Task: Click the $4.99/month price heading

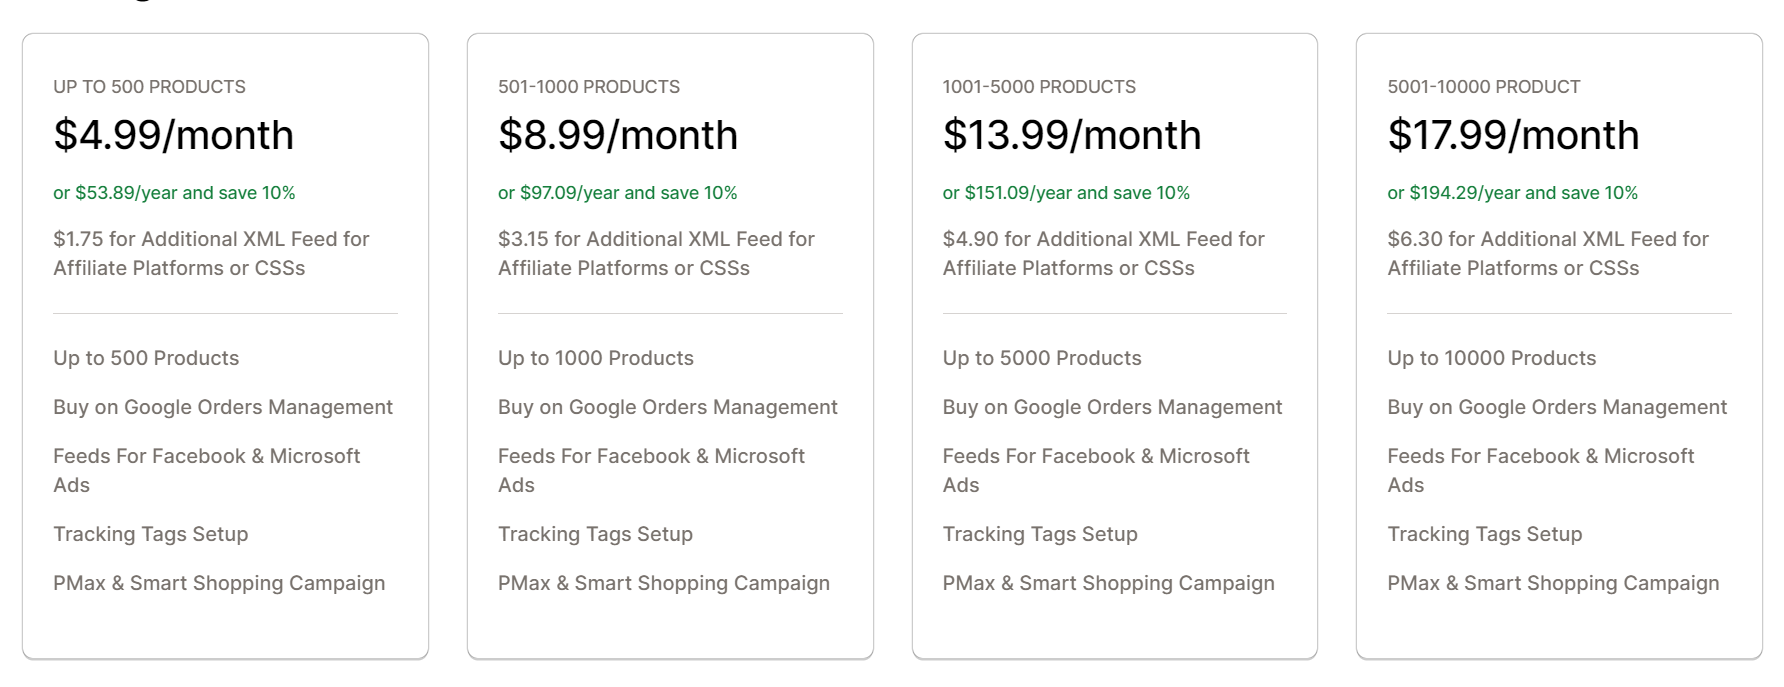Action: click(173, 135)
